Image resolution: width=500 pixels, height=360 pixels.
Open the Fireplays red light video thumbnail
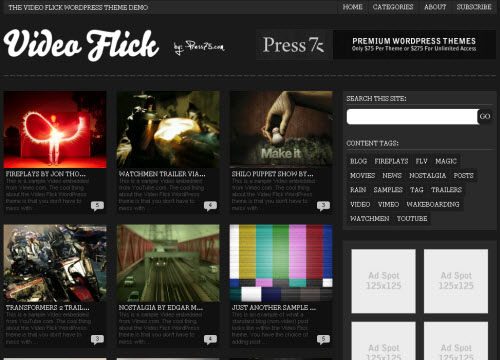point(55,129)
